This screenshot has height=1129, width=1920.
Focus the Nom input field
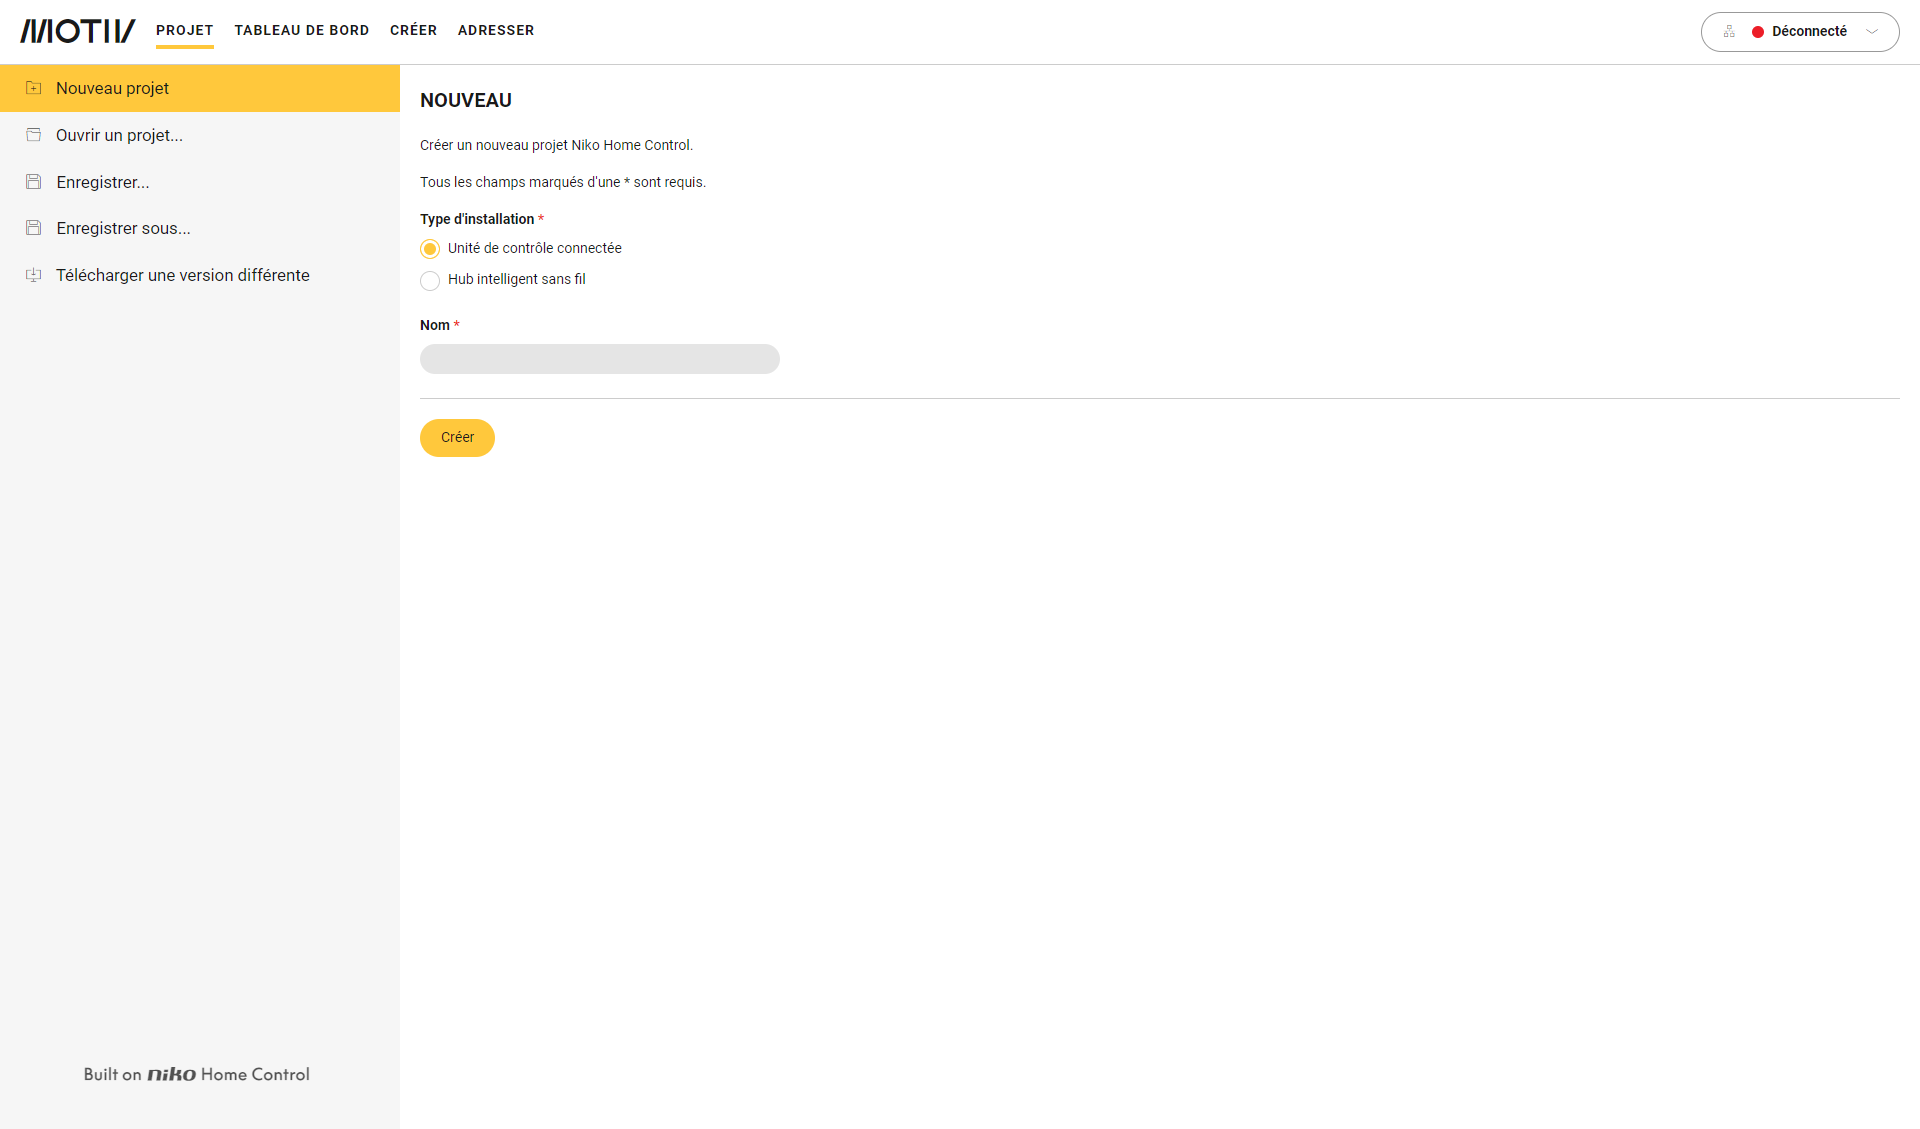600,359
